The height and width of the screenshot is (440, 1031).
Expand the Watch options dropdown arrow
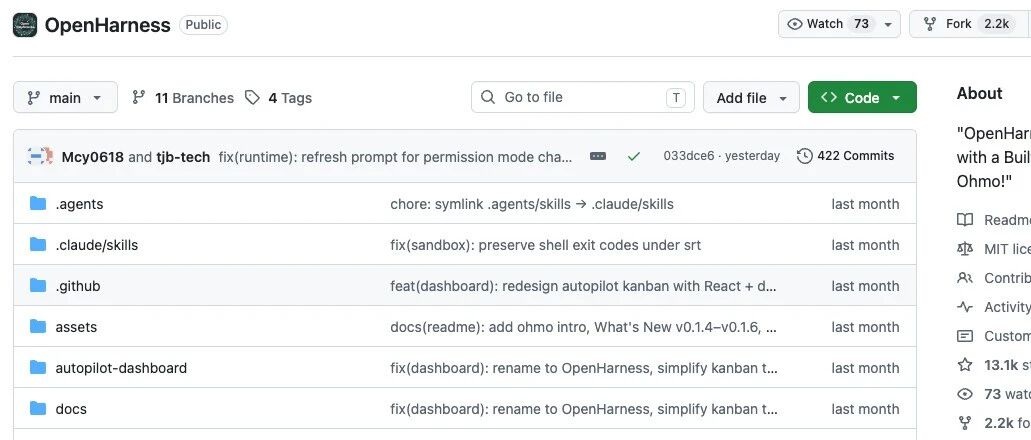pyautogui.click(x=888, y=24)
